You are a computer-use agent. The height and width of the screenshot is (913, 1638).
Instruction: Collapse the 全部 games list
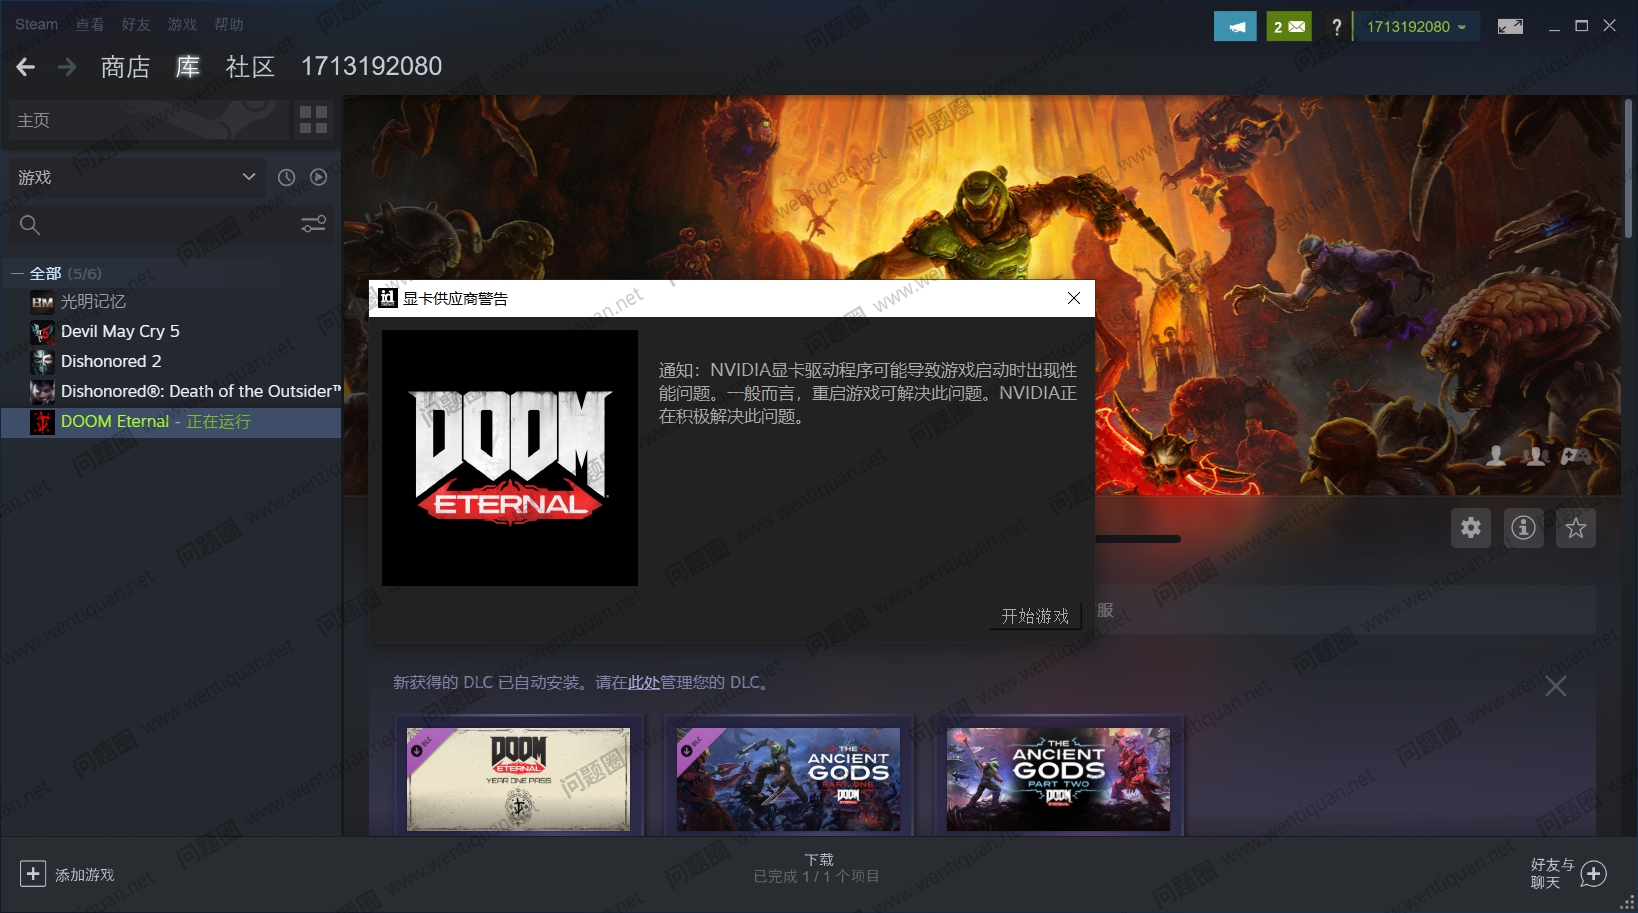click(17, 273)
